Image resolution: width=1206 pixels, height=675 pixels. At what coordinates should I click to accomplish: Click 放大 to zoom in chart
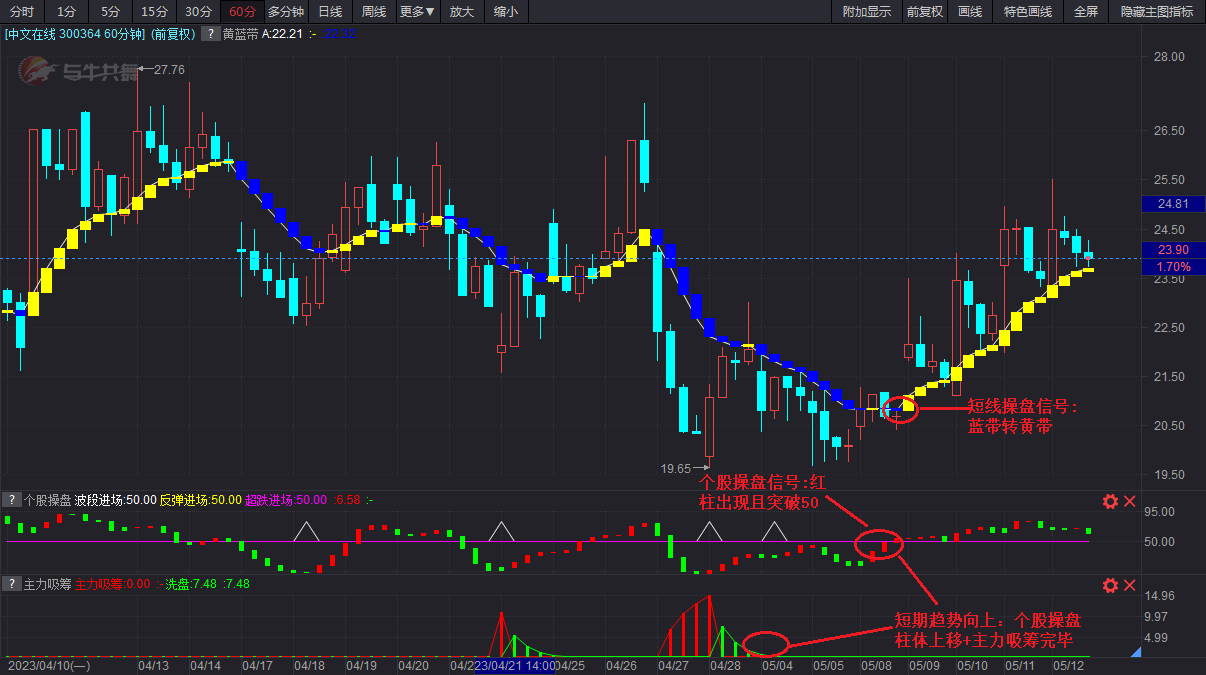coord(462,12)
